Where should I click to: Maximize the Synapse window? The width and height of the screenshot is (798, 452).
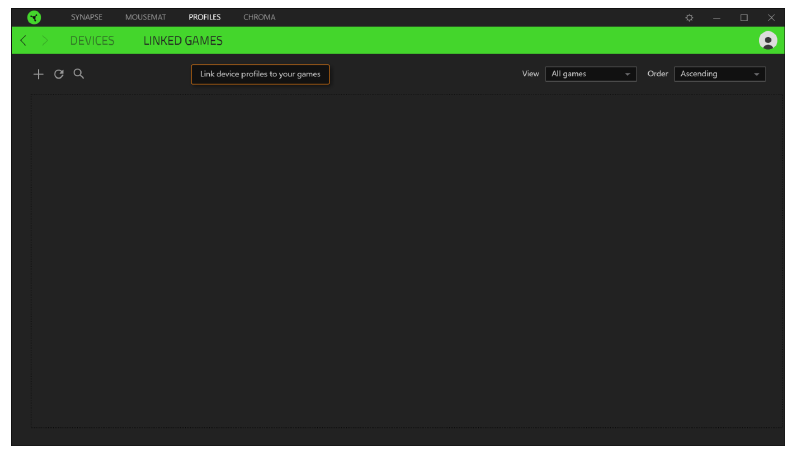pos(744,17)
